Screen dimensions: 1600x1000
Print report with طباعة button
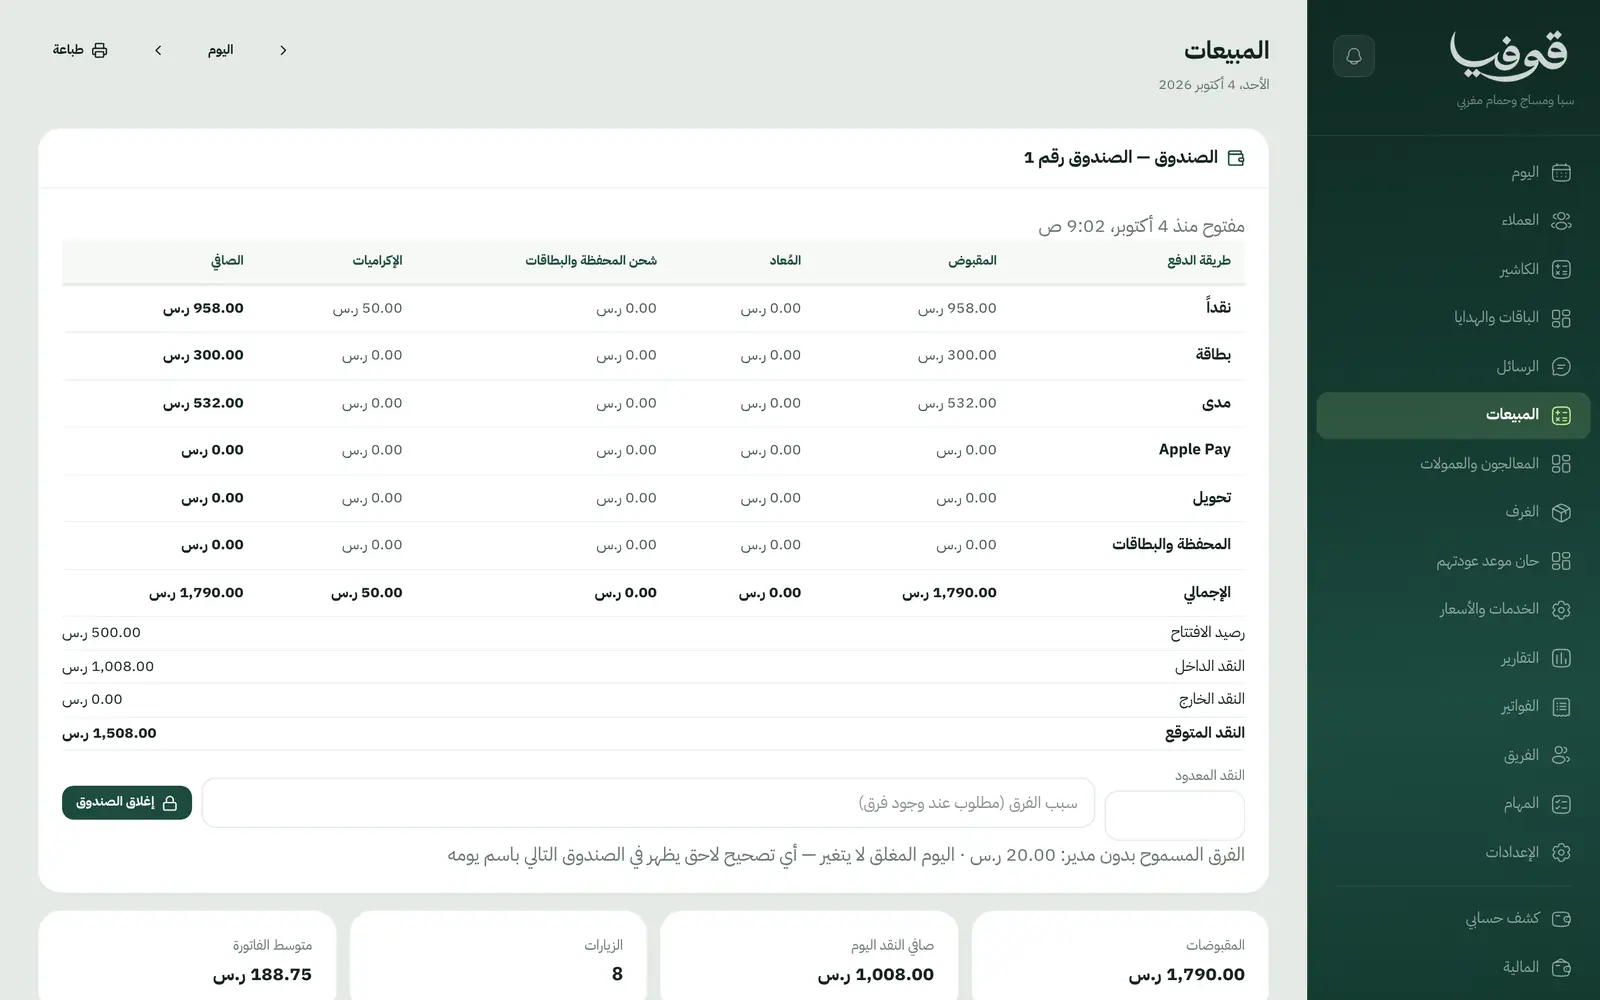pos(80,50)
